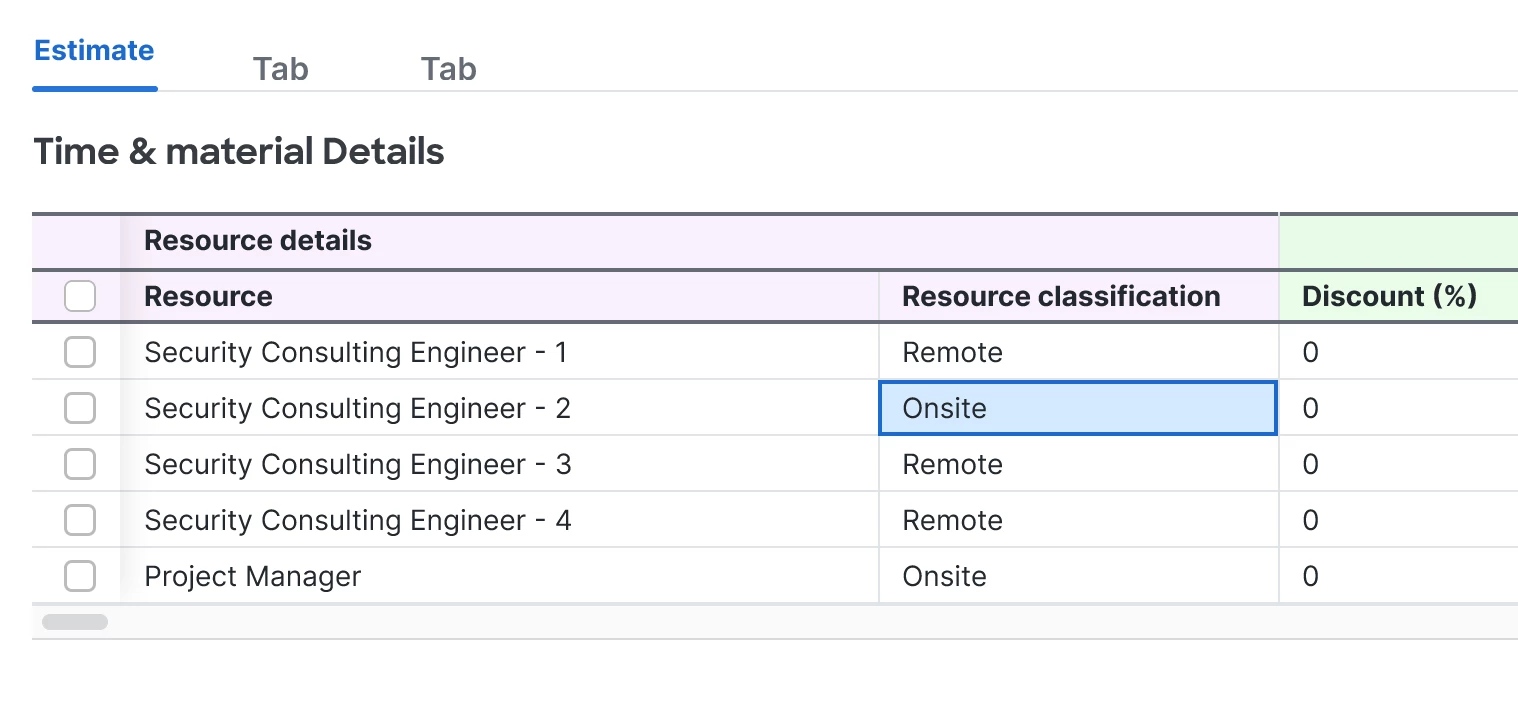Open the second Tab label
Viewport: 1518px width, 720px height.
pyautogui.click(x=280, y=69)
